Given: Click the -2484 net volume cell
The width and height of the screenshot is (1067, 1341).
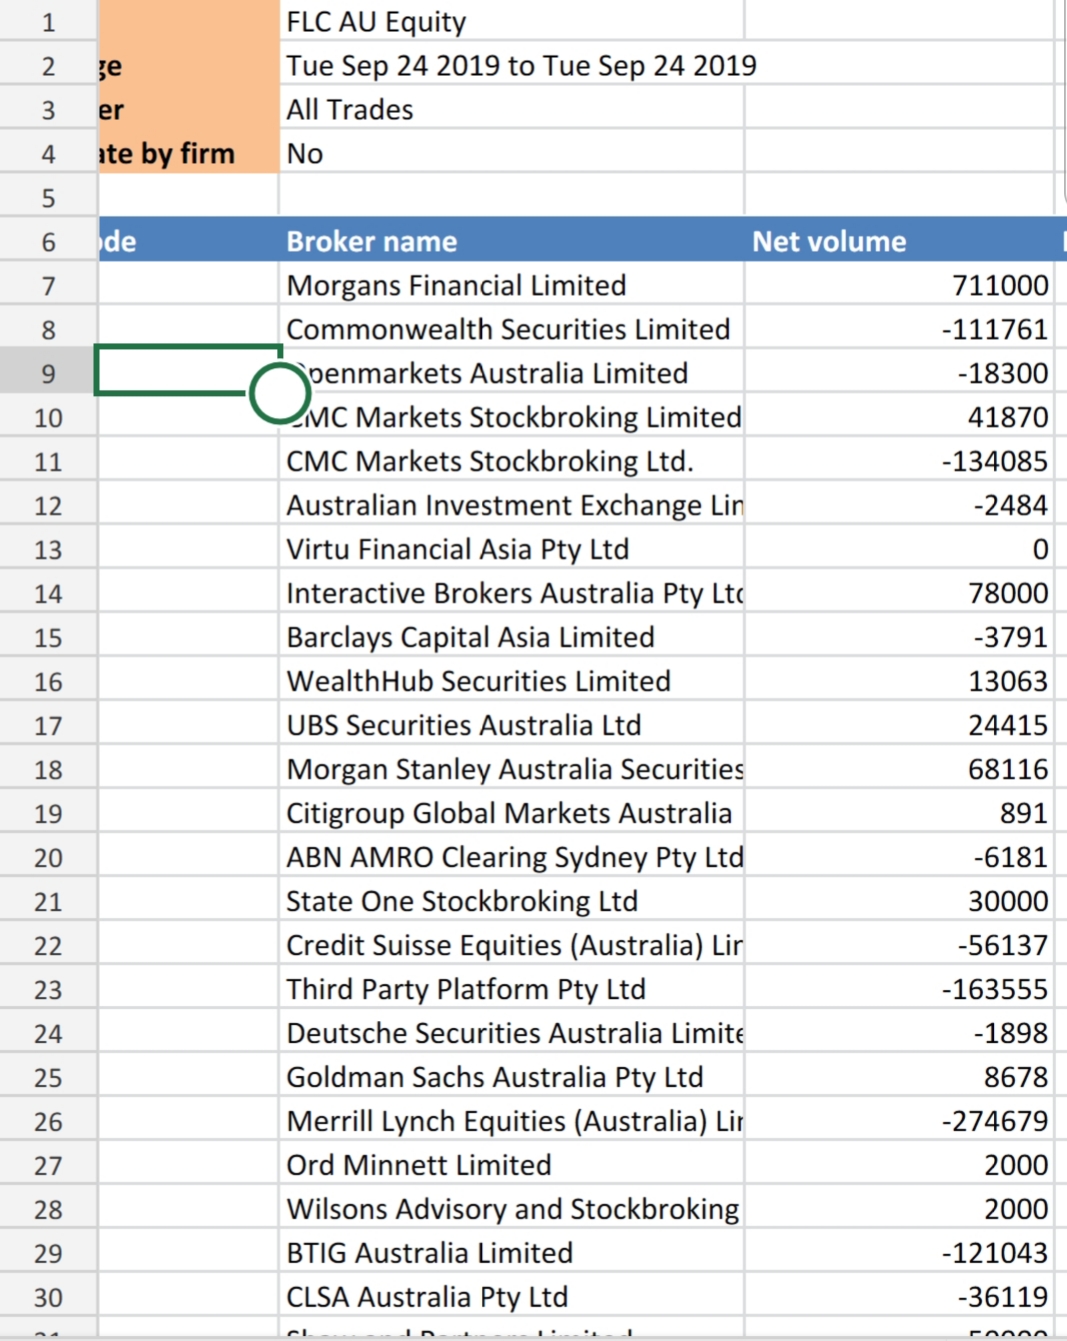Looking at the screenshot, I should (x=899, y=505).
